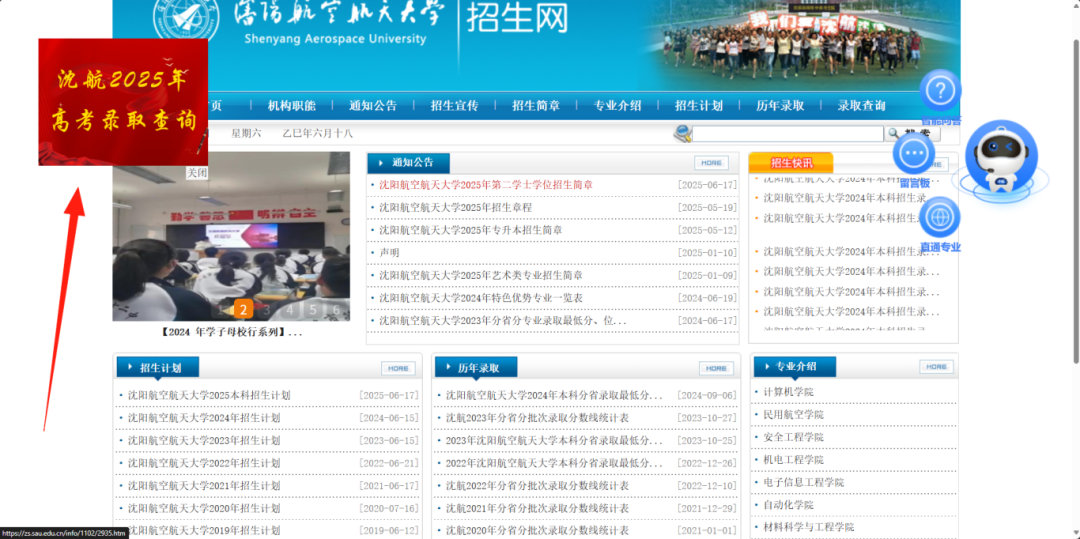Open 沈阳航空航天大学2025本科招生计划 link
This screenshot has height=539, width=1080.
209,395
